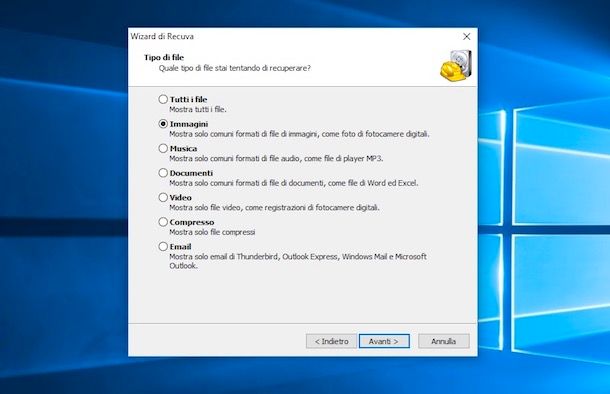The height and width of the screenshot is (394, 610).
Task: Select the Tutti i file radio button
Action: [163, 99]
